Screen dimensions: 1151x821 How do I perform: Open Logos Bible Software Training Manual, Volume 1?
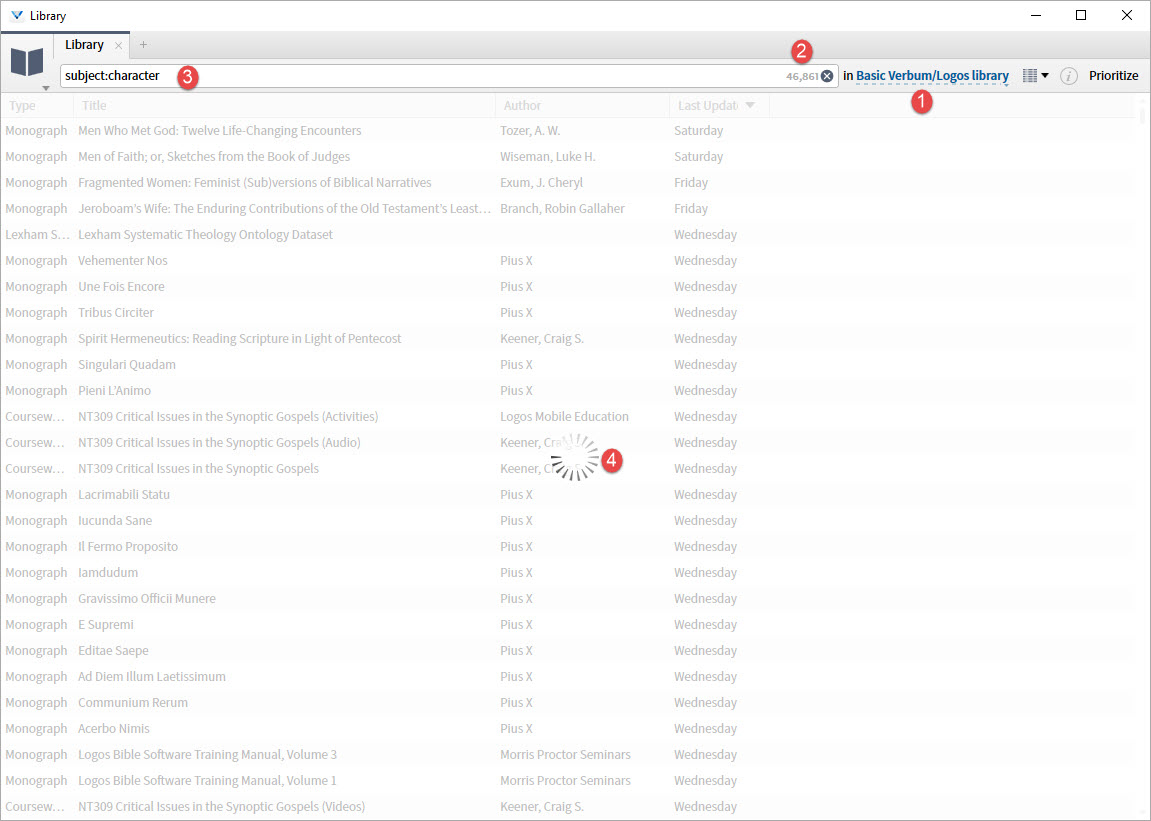pyautogui.click(x=207, y=781)
